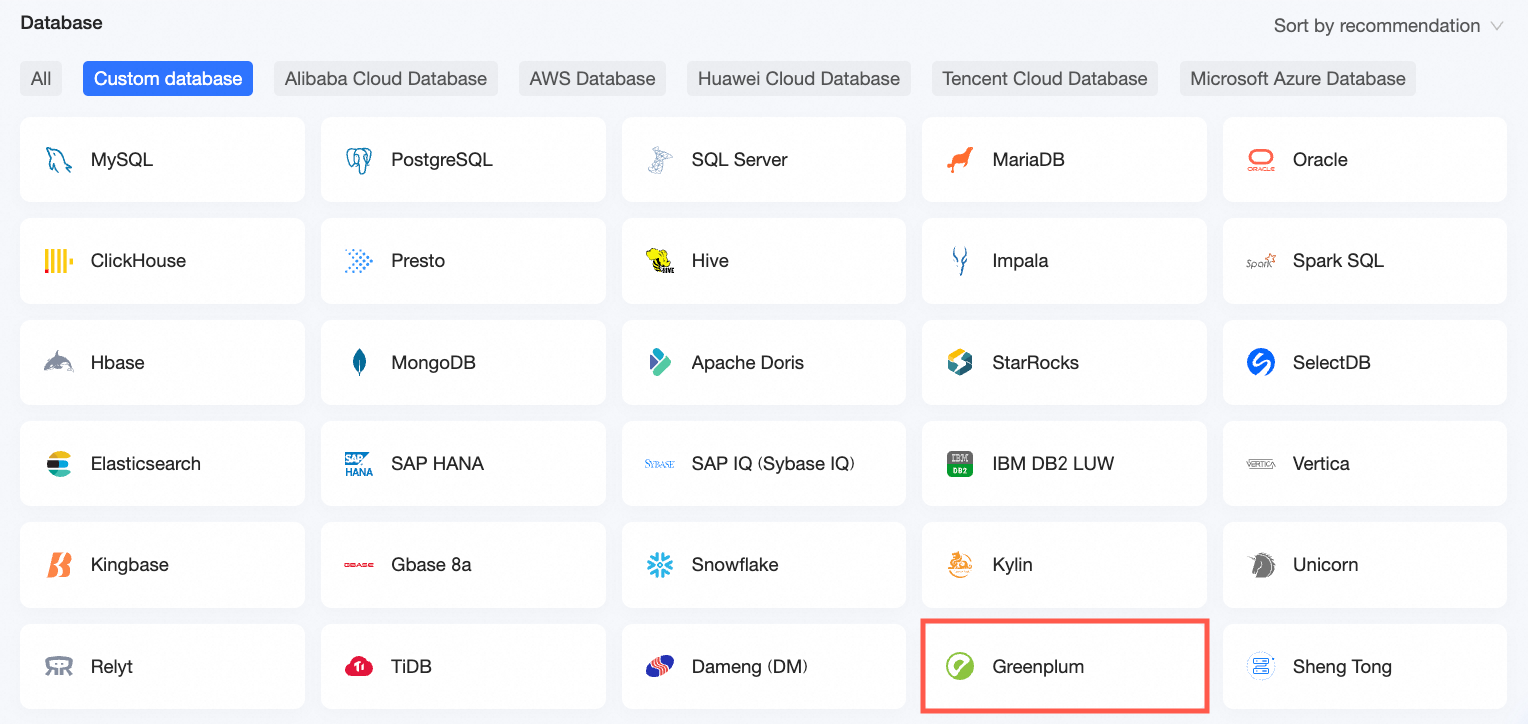Choose the ClickHouse label text
Image resolution: width=1528 pixels, height=724 pixels.
pos(138,261)
